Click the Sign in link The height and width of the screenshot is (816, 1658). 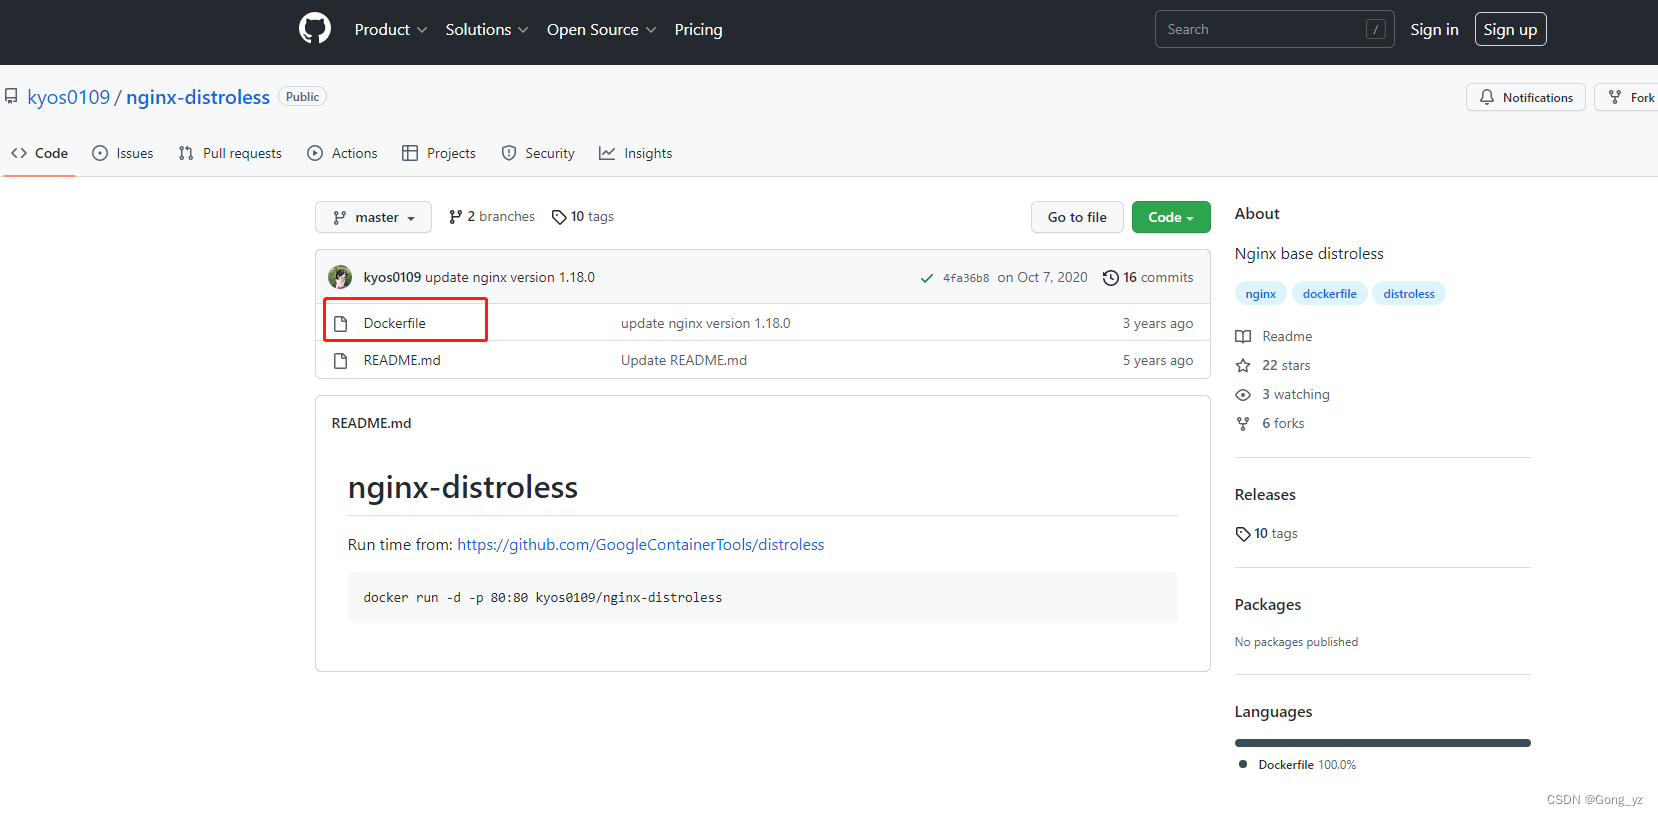pos(1434,30)
